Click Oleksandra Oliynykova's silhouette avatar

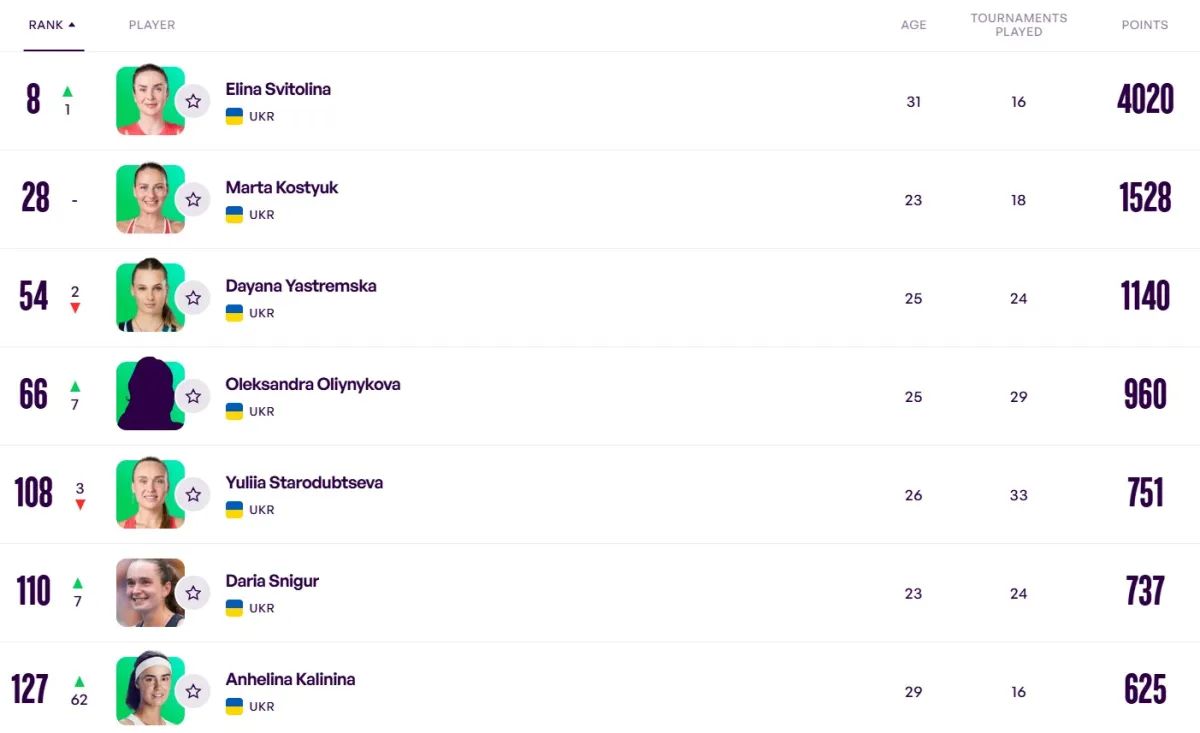point(149,396)
